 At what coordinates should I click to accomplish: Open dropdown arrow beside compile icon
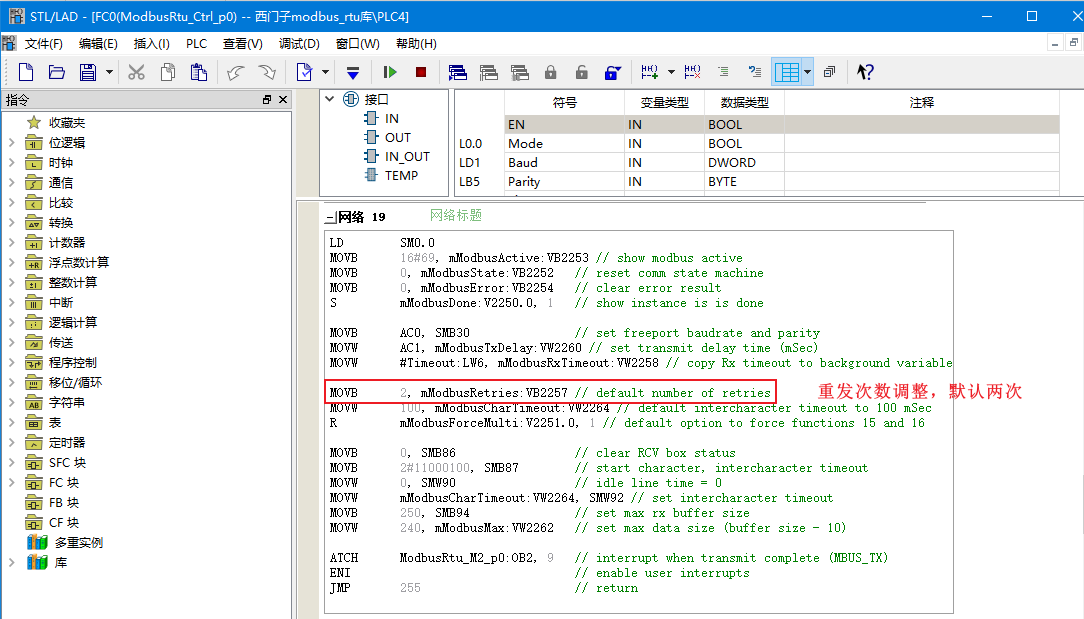click(x=326, y=72)
